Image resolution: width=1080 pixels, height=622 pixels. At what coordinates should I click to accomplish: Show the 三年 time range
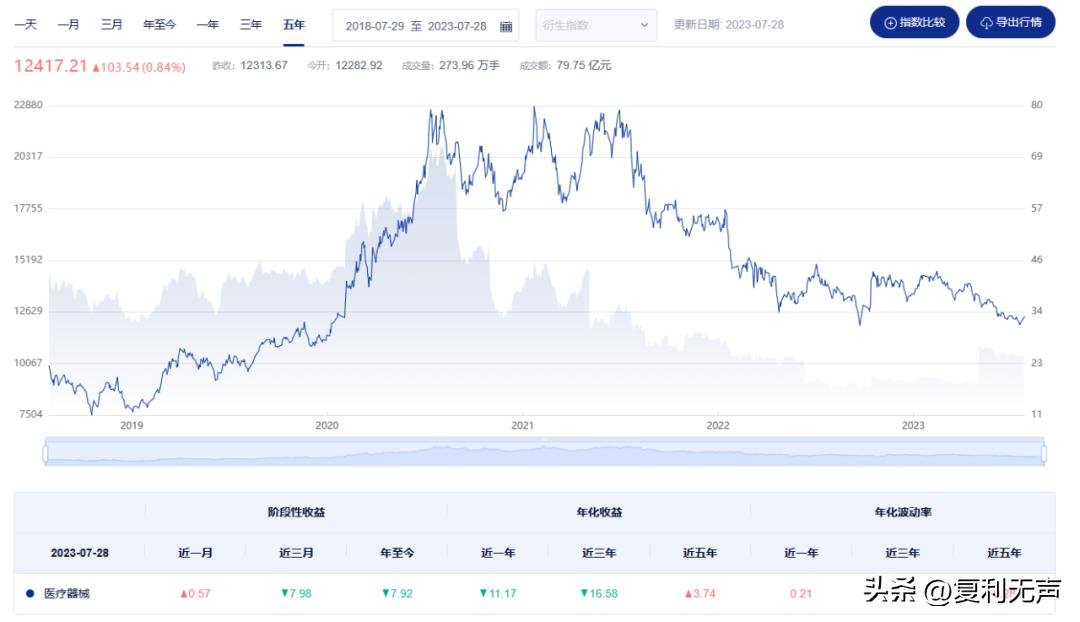[250, 24]
